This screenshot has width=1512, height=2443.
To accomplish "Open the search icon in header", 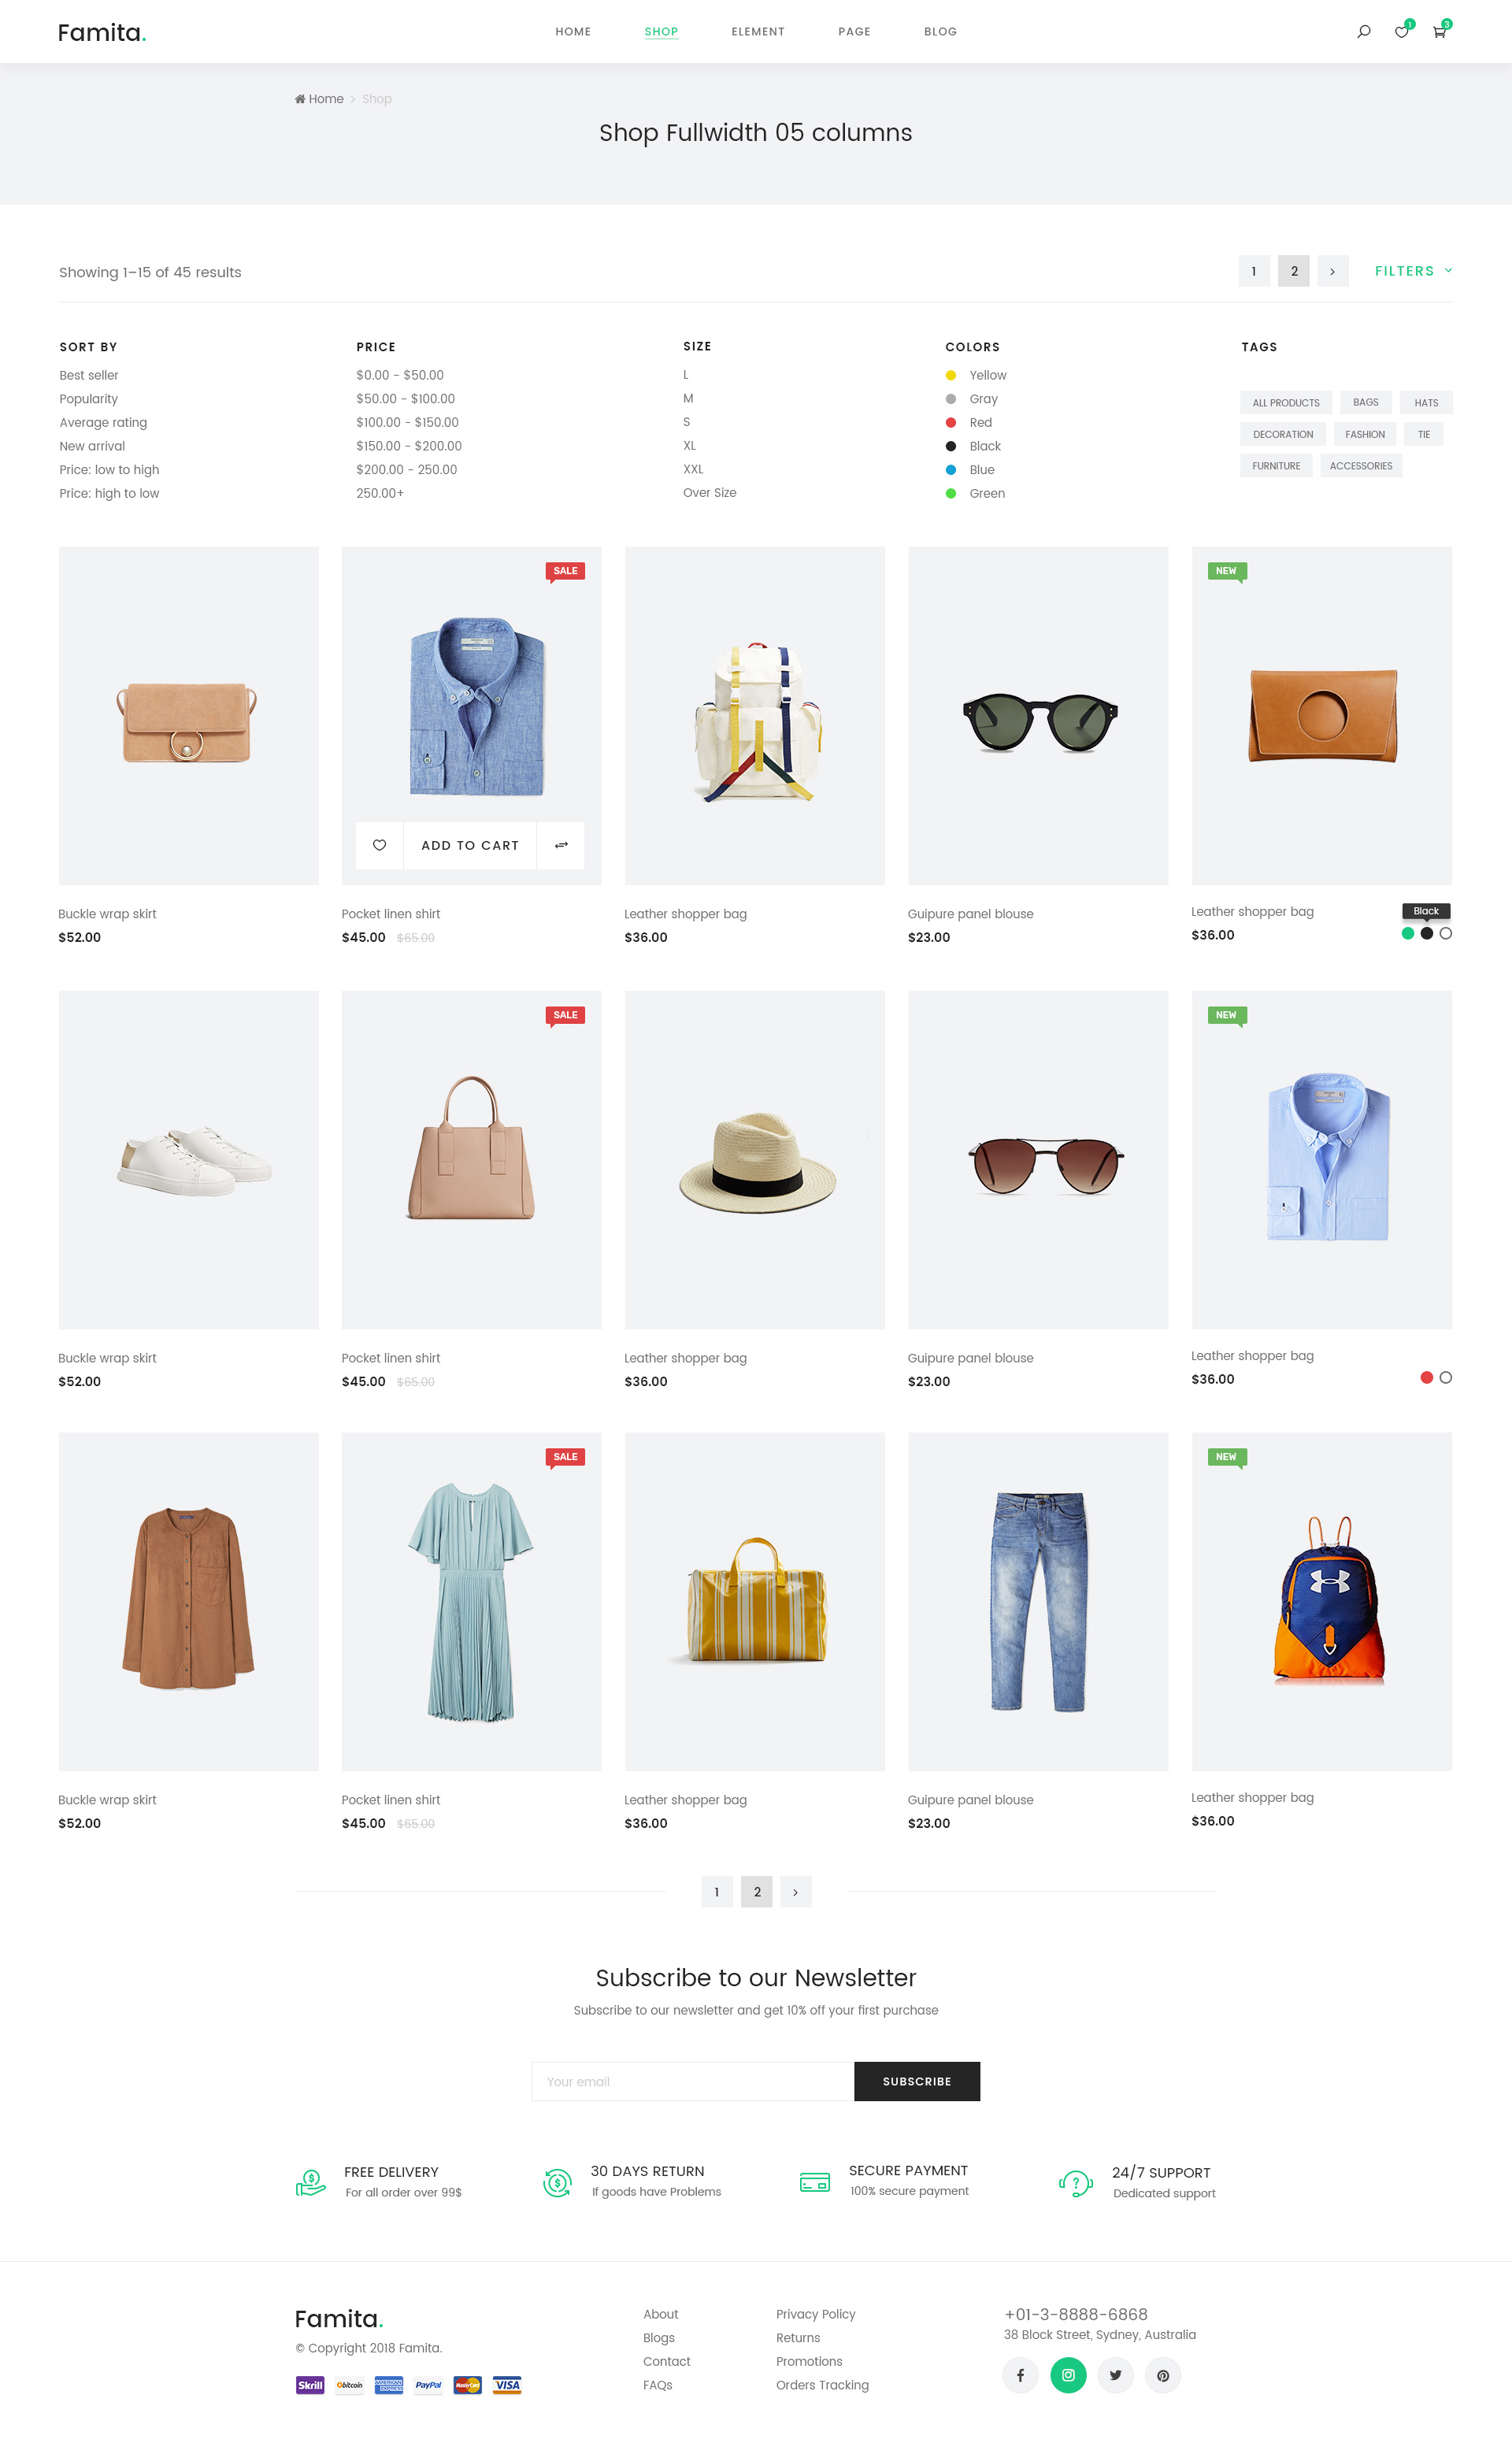I will tap(1363, 32).
